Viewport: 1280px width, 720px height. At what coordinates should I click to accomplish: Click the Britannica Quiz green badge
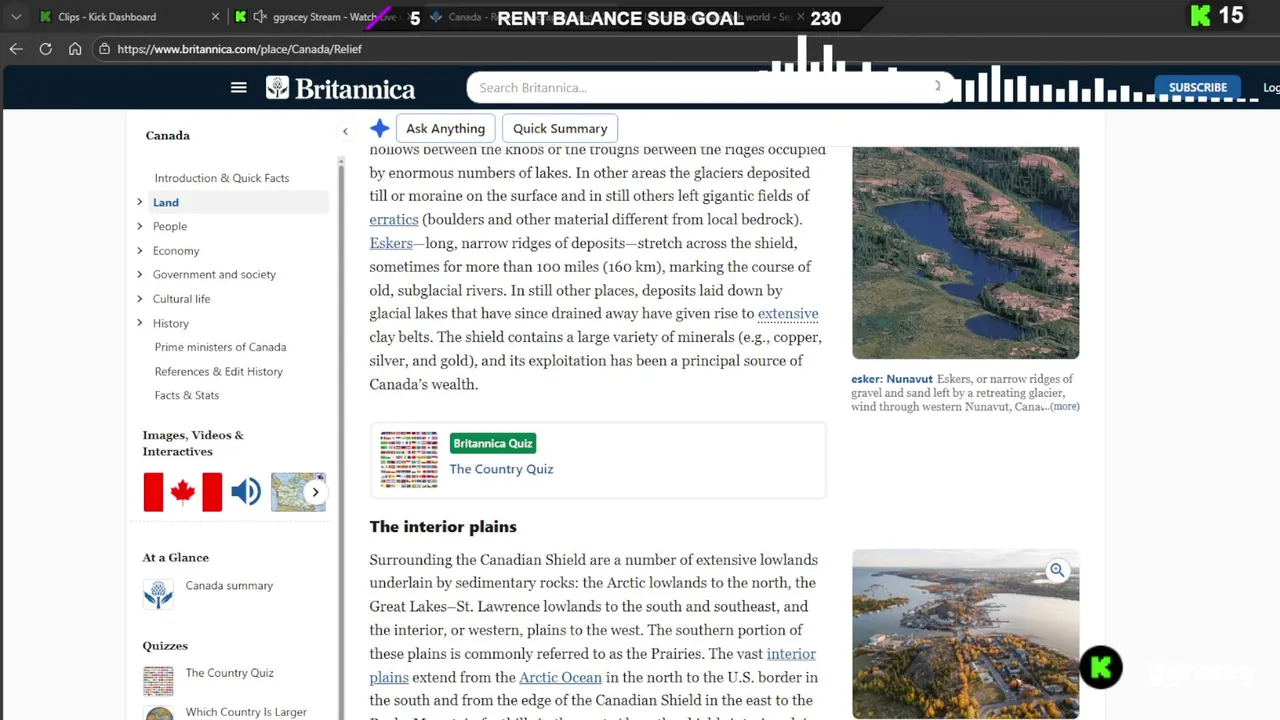tap(493, 443)
